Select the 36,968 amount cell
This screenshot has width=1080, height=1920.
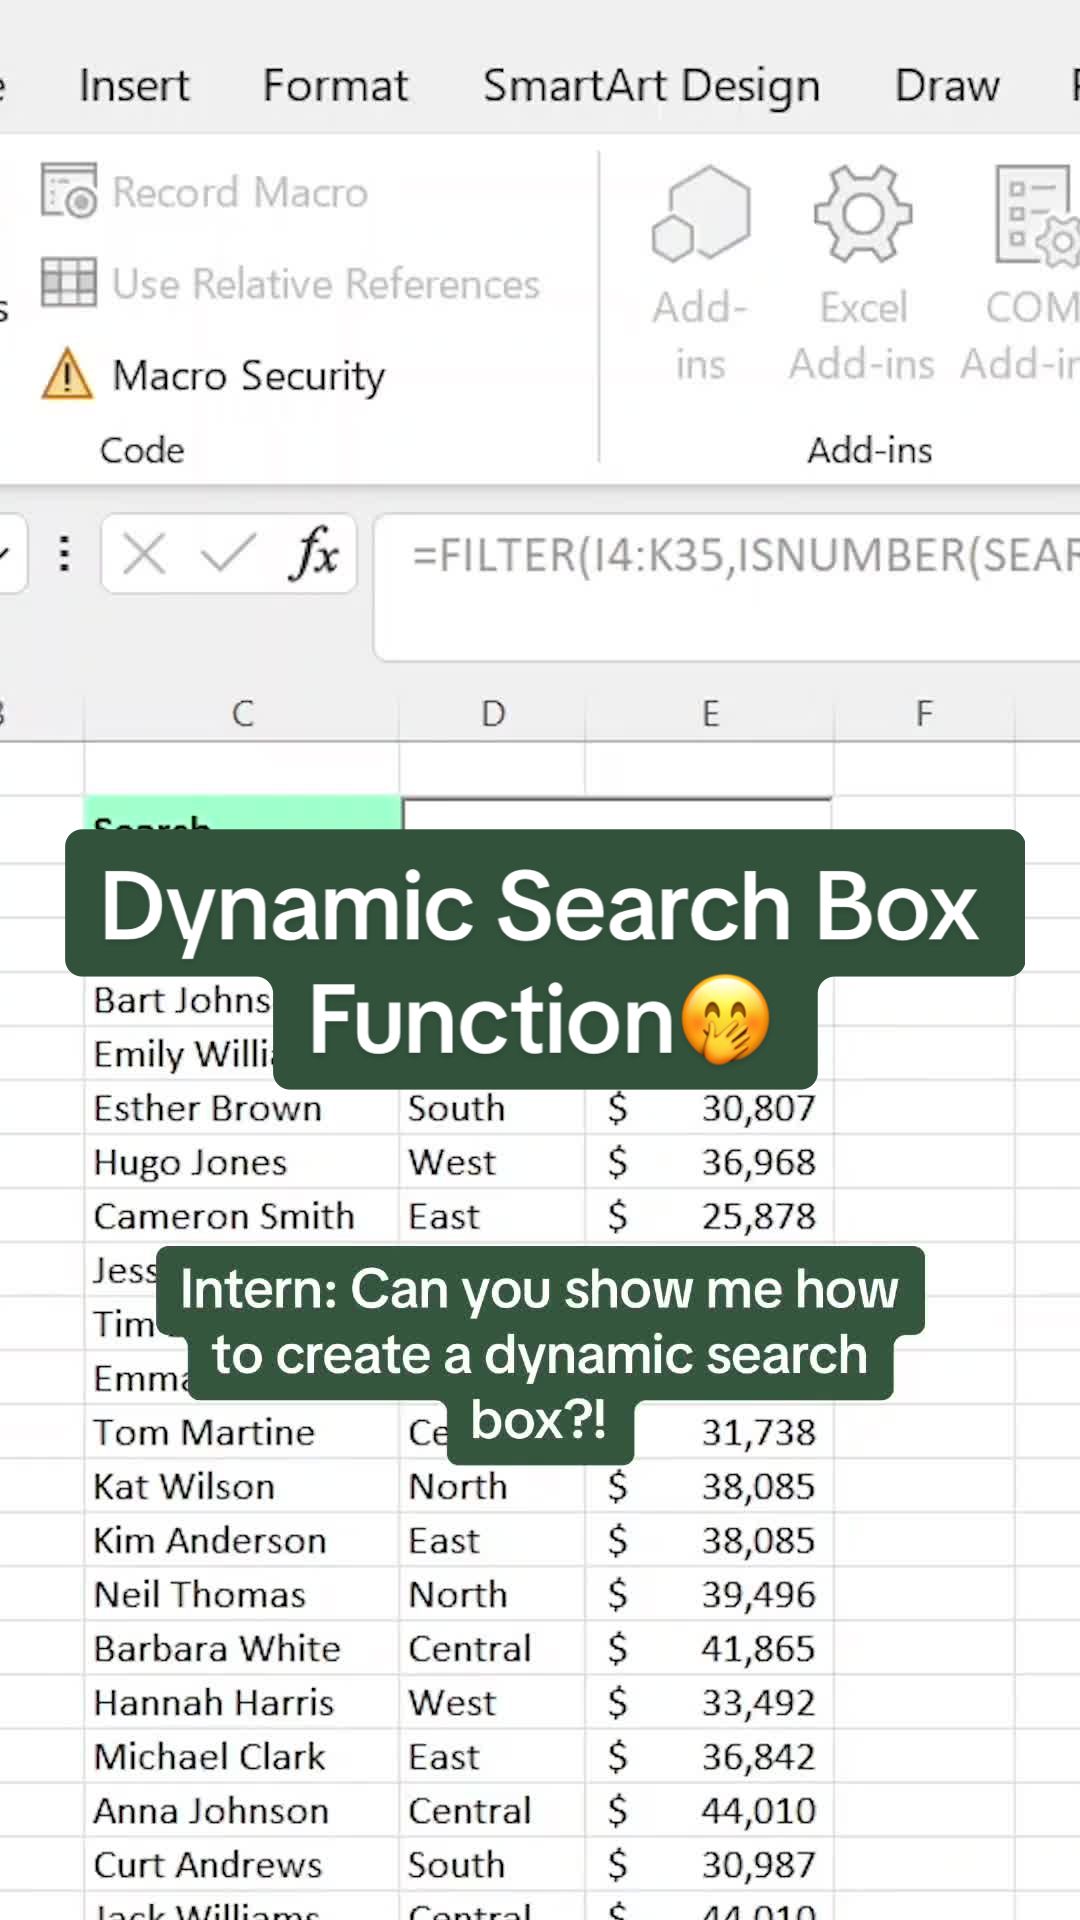click(709, 1162)
